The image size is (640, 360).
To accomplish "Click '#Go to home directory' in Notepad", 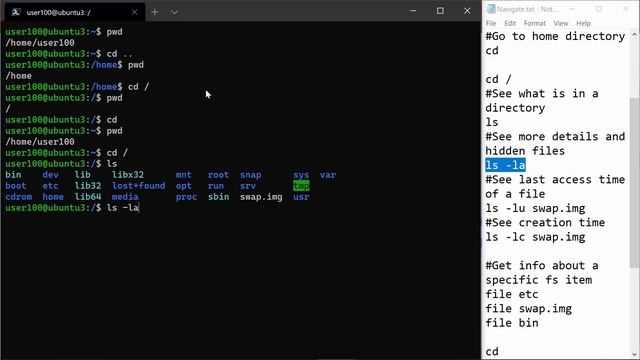I will click(x=555, y=36).
